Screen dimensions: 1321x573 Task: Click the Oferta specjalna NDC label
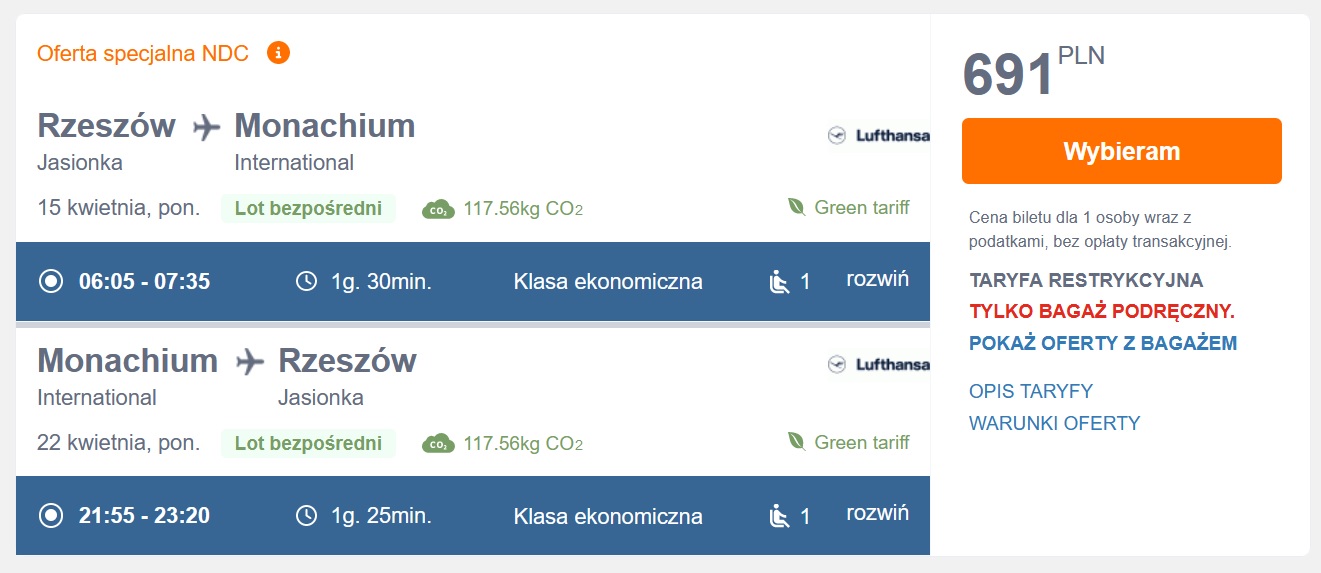click(x=143, y=53)
